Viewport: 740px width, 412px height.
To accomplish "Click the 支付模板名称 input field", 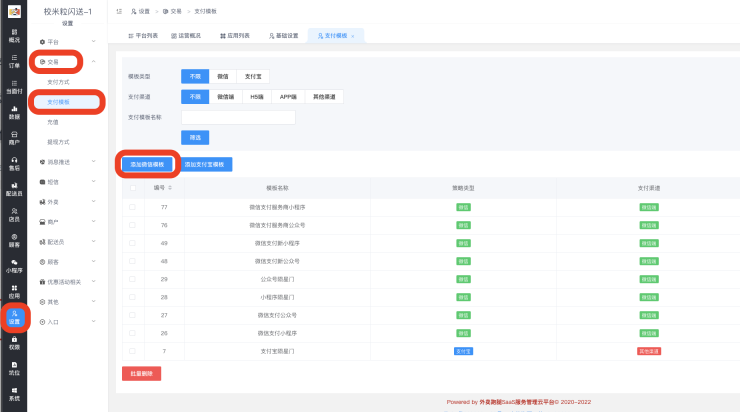I will pyautogui.click(x=238, y=117).
